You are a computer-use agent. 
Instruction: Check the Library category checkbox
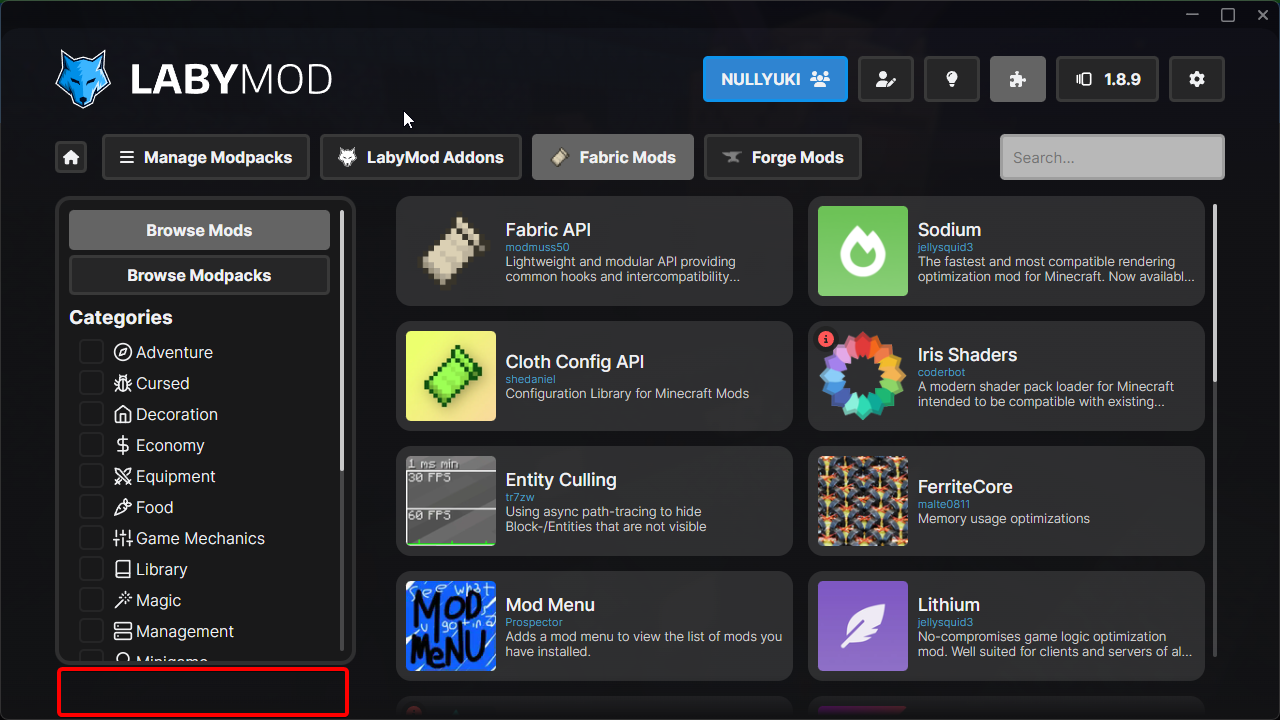[x=91, y=569]
